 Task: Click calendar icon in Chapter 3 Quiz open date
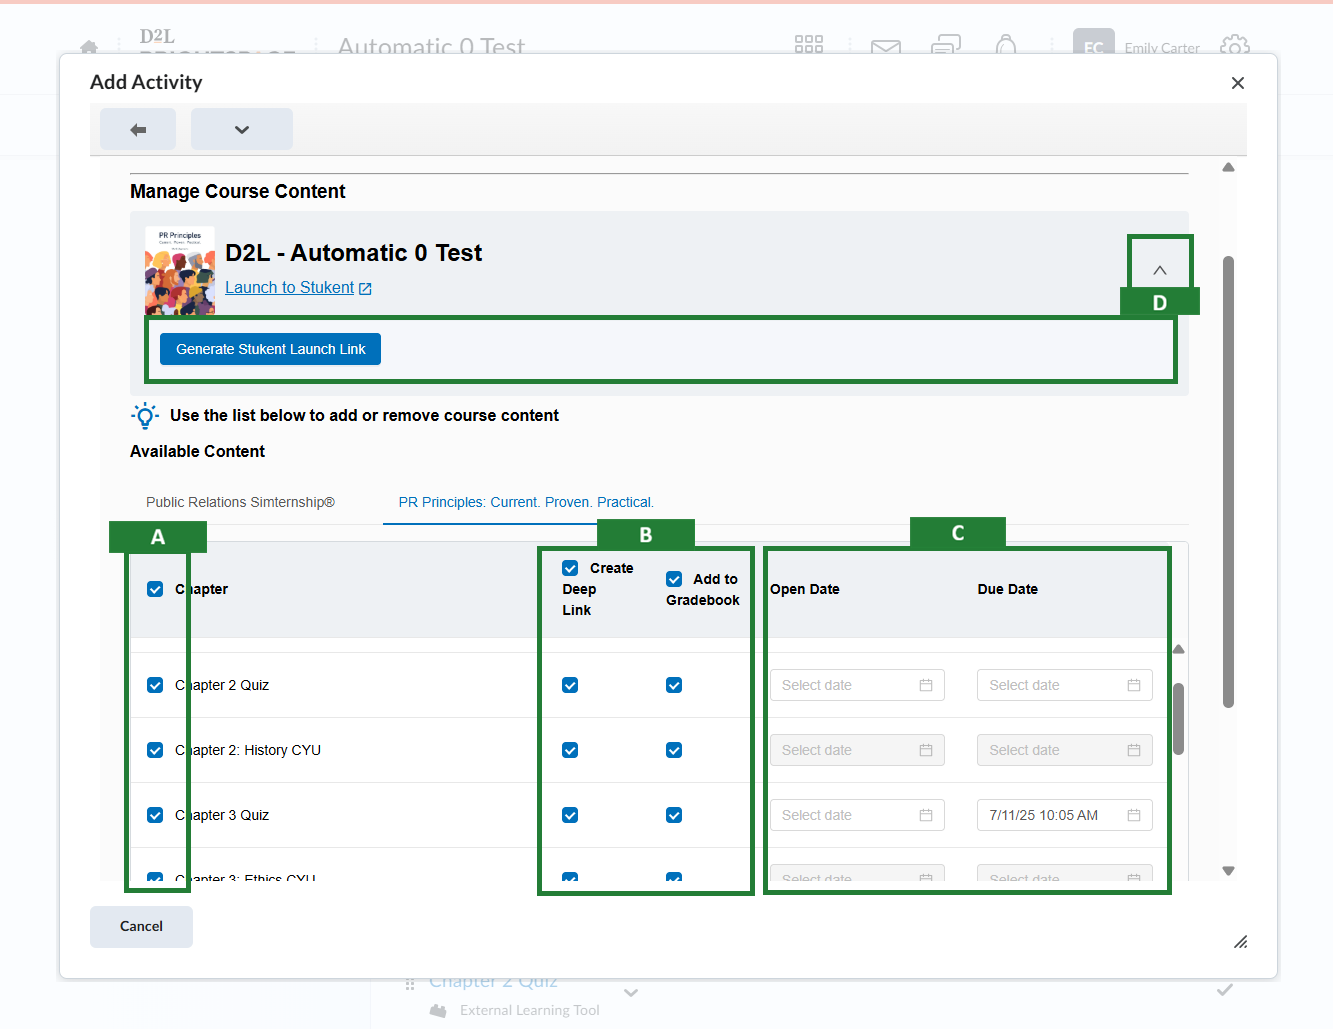[x=926, y=815]
